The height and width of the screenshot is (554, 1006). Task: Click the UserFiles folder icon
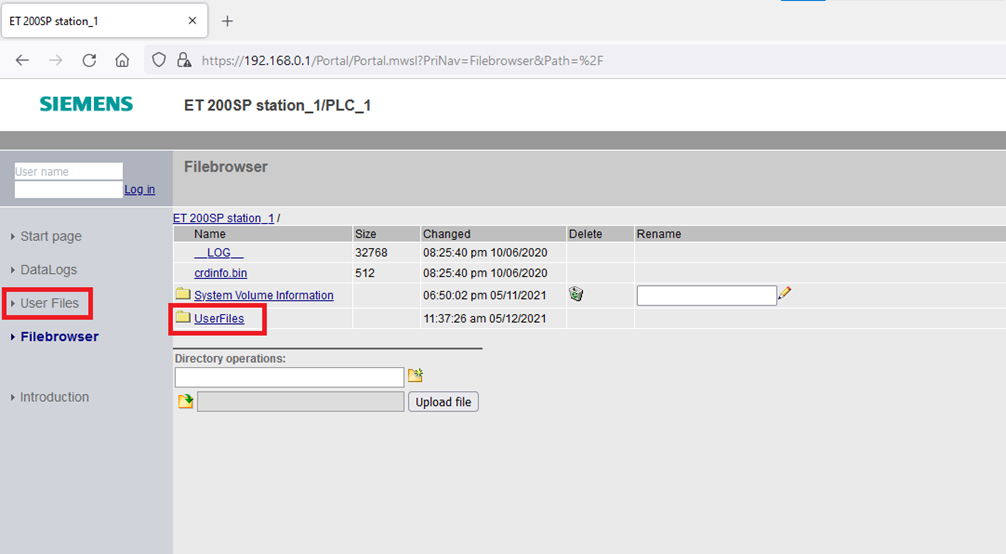click(x=182, y=318)
